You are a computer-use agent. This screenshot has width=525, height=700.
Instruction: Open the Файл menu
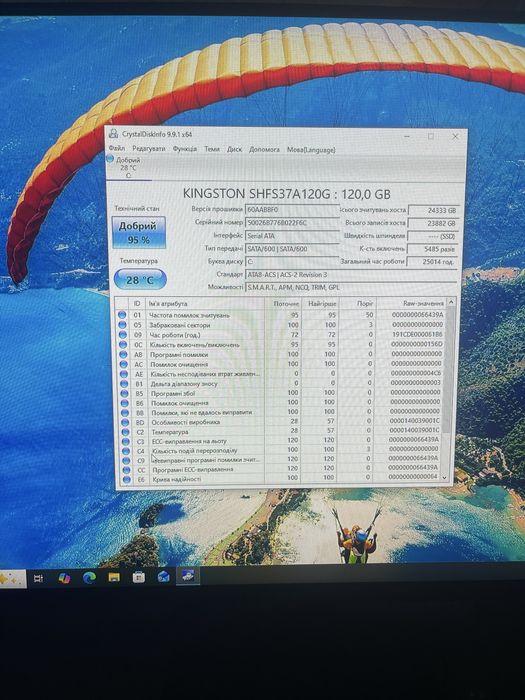pos(117,148)
